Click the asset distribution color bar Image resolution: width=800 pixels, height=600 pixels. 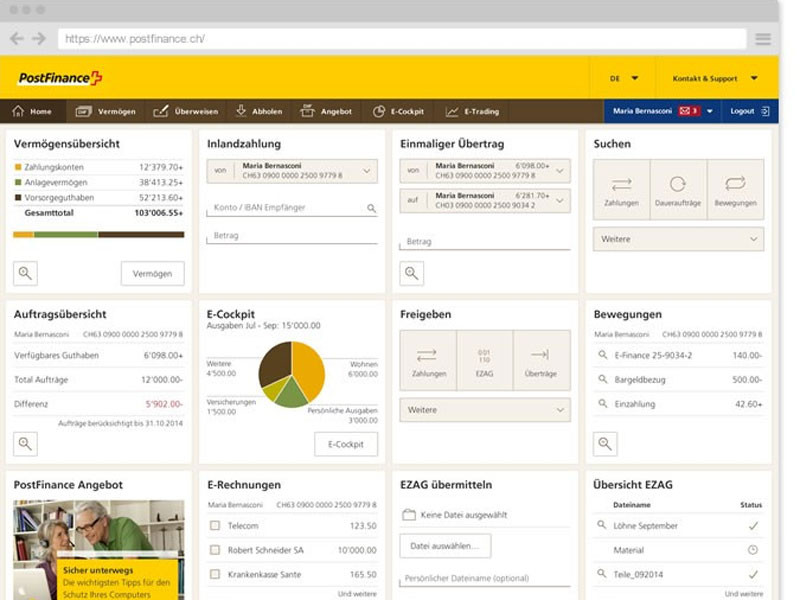pos(98,235)
